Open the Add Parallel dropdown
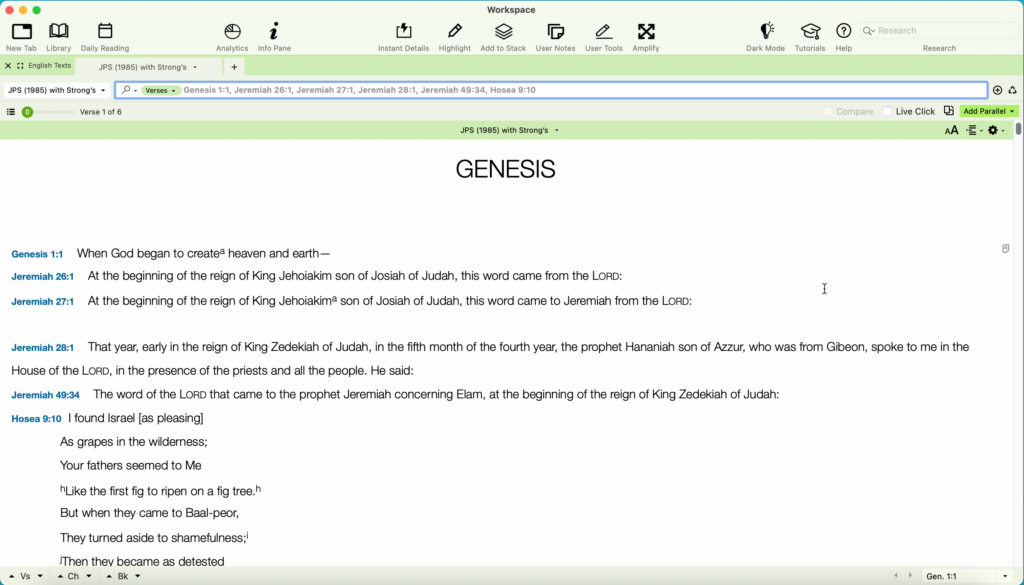 (989, 111)
